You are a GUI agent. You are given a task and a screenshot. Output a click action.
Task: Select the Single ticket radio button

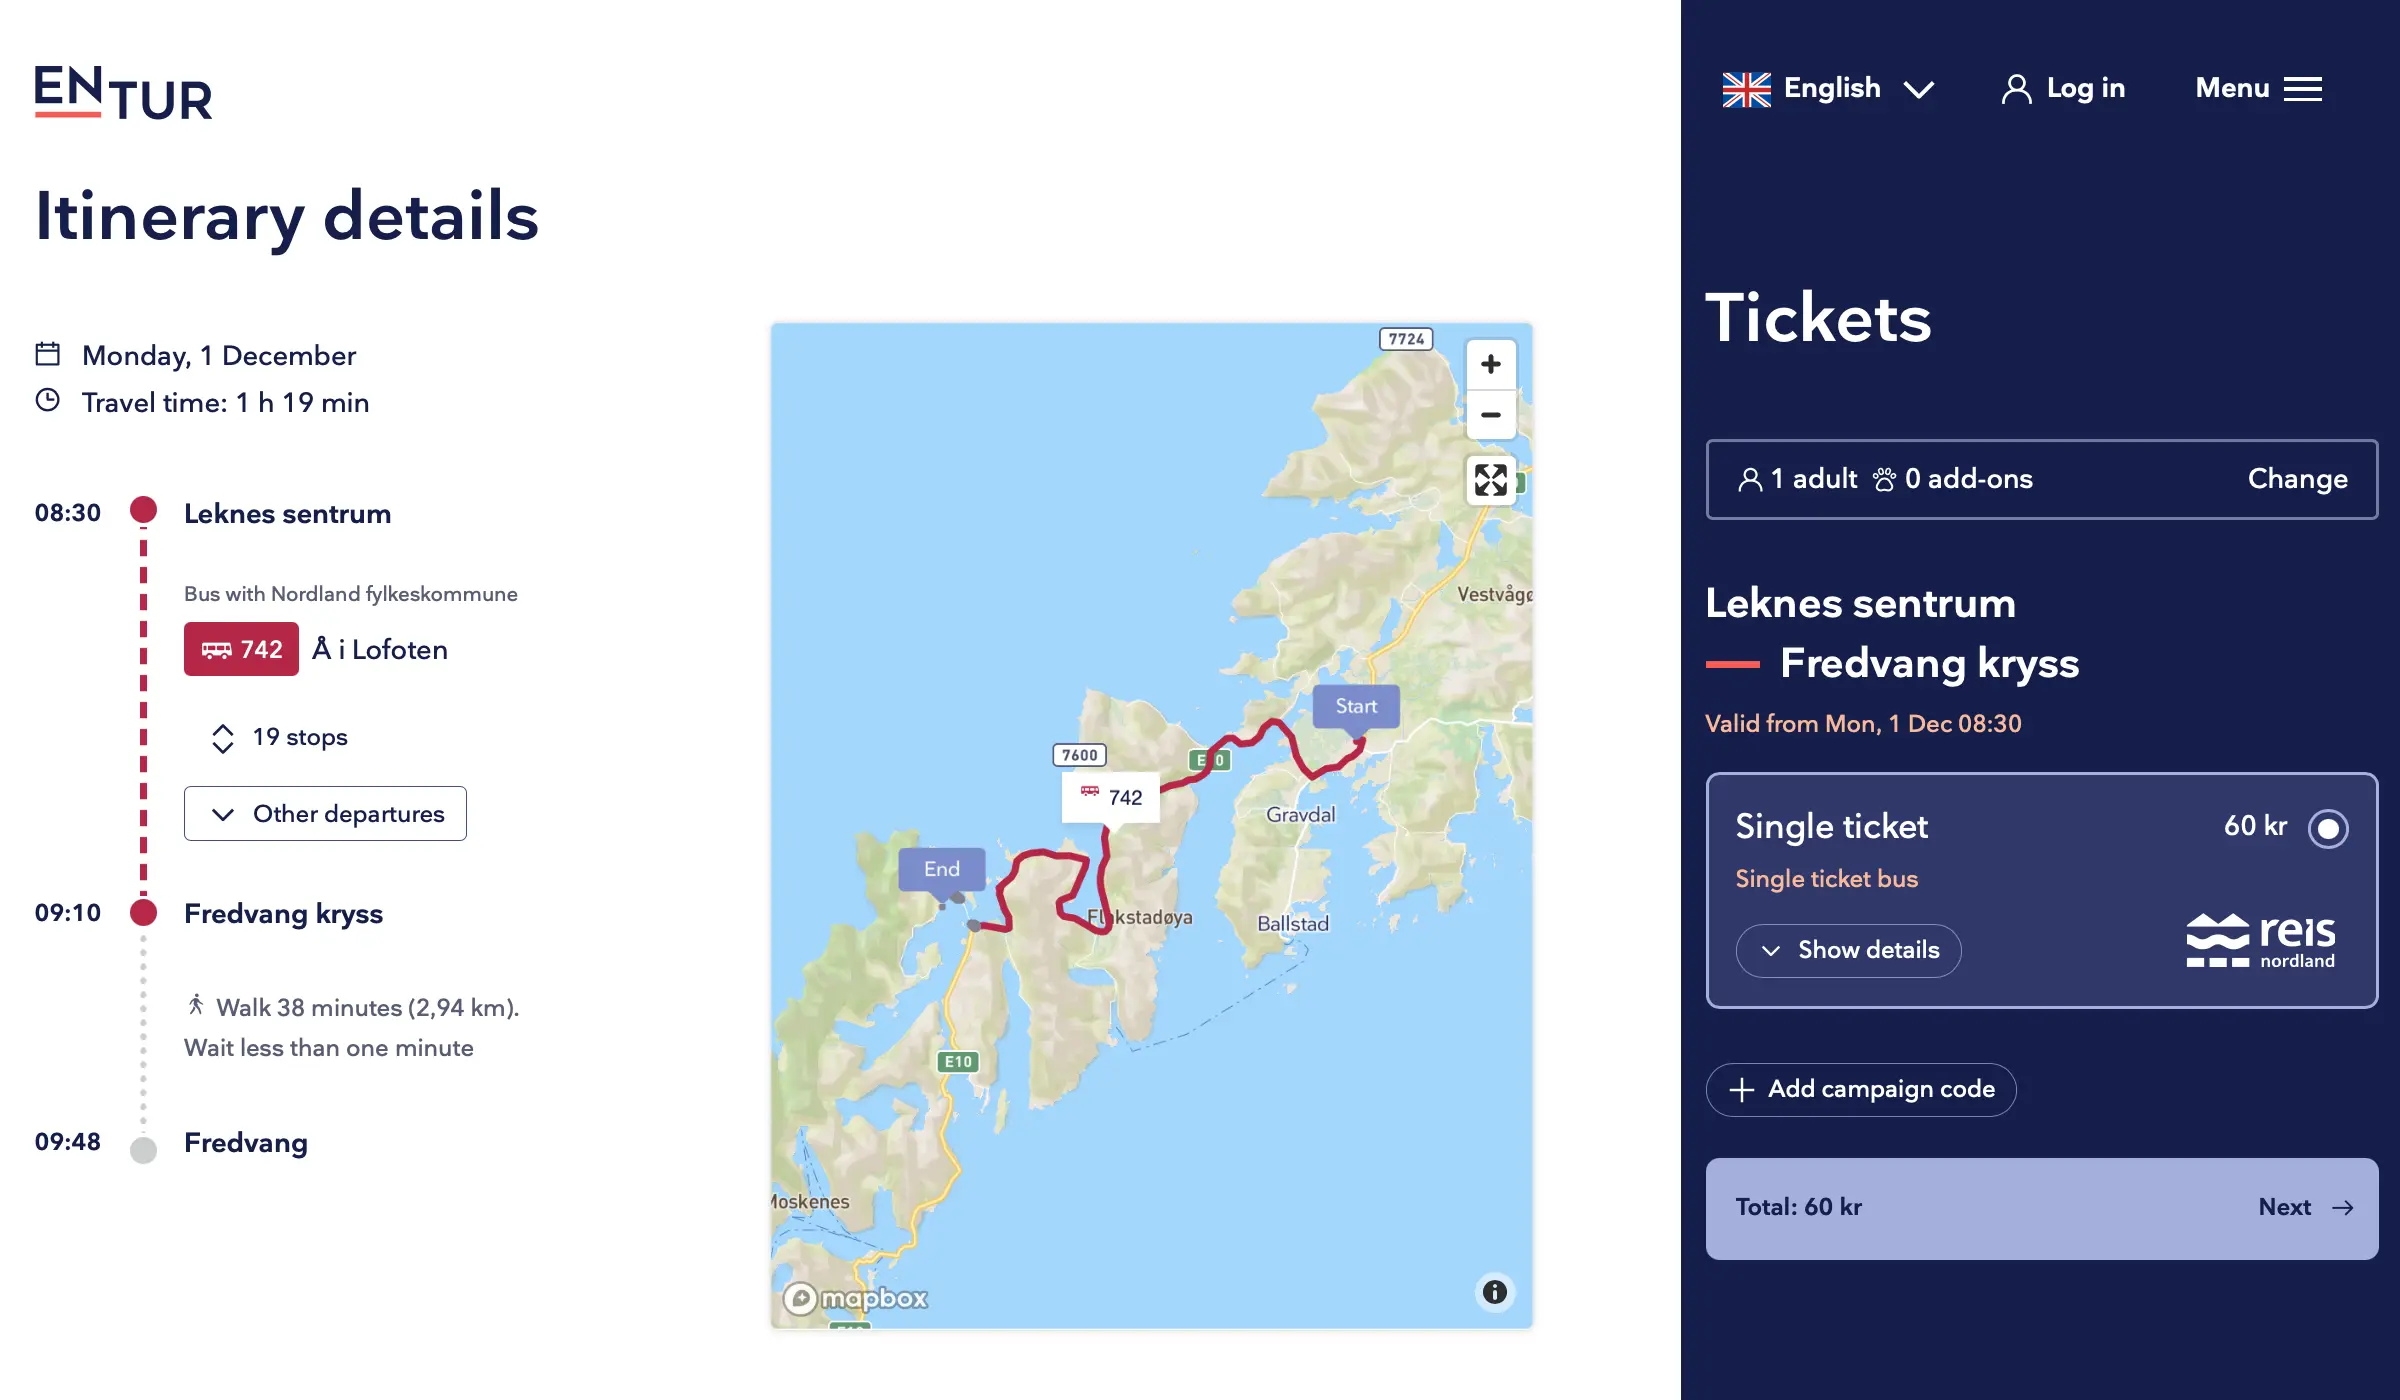[2327, 828]
